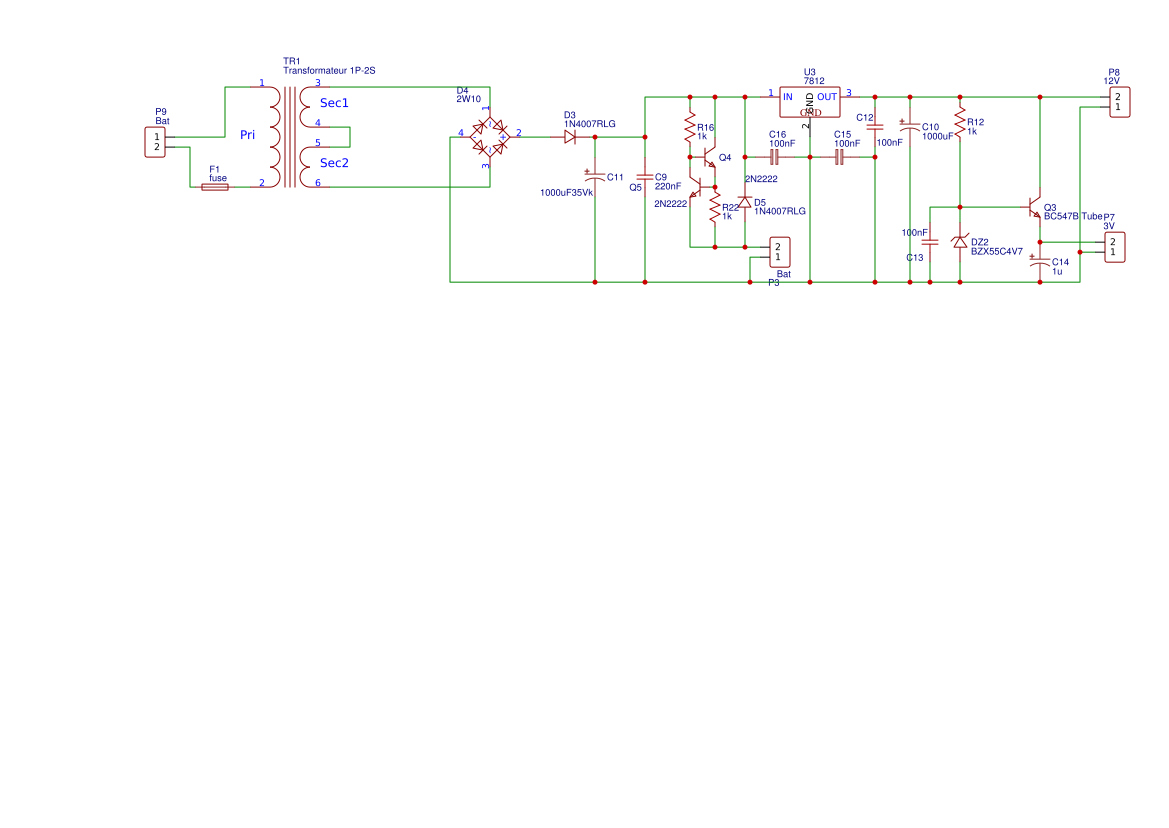
Task: Select the Q4 transistor symbol
Action: click(x=709, y=157)
